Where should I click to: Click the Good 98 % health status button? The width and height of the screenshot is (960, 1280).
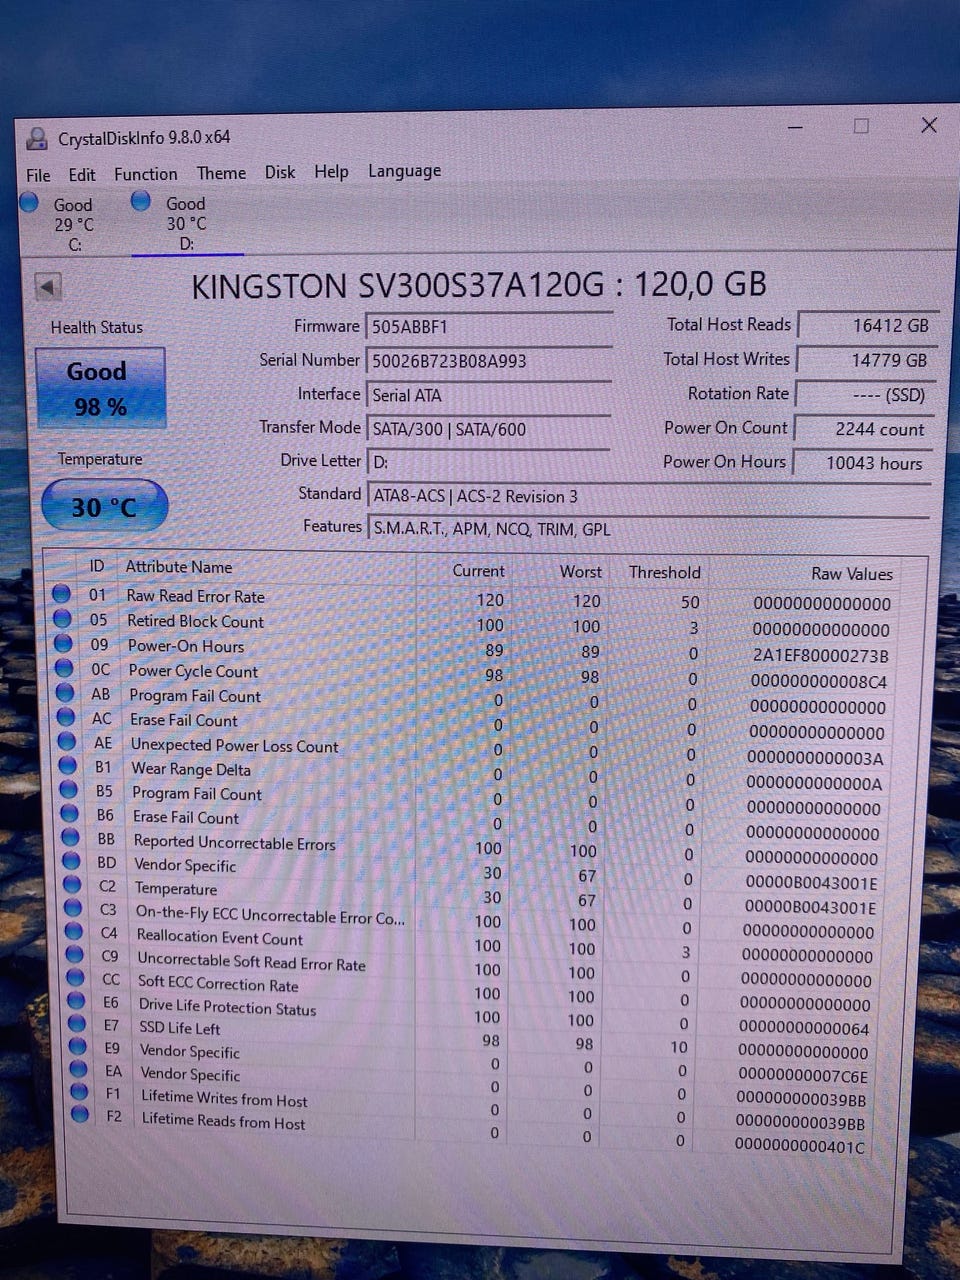click(x=99, y=388)
